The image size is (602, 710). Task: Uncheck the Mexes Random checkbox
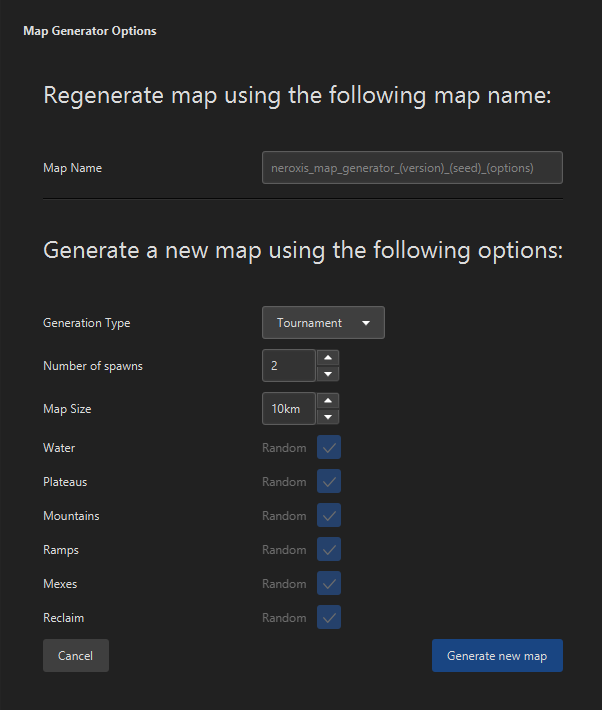(x=329, y=583)
